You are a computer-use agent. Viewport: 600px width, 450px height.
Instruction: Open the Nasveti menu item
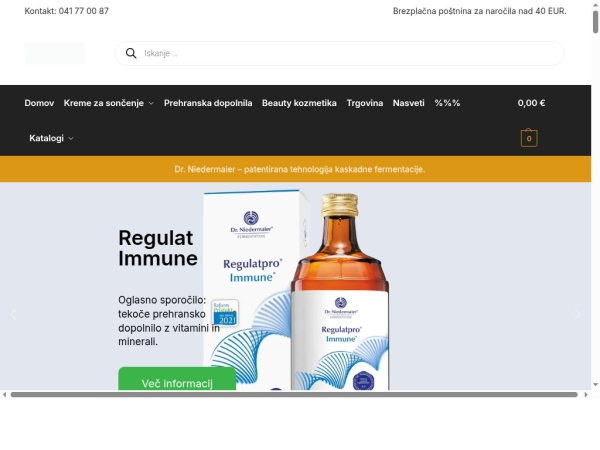point(408,103)
